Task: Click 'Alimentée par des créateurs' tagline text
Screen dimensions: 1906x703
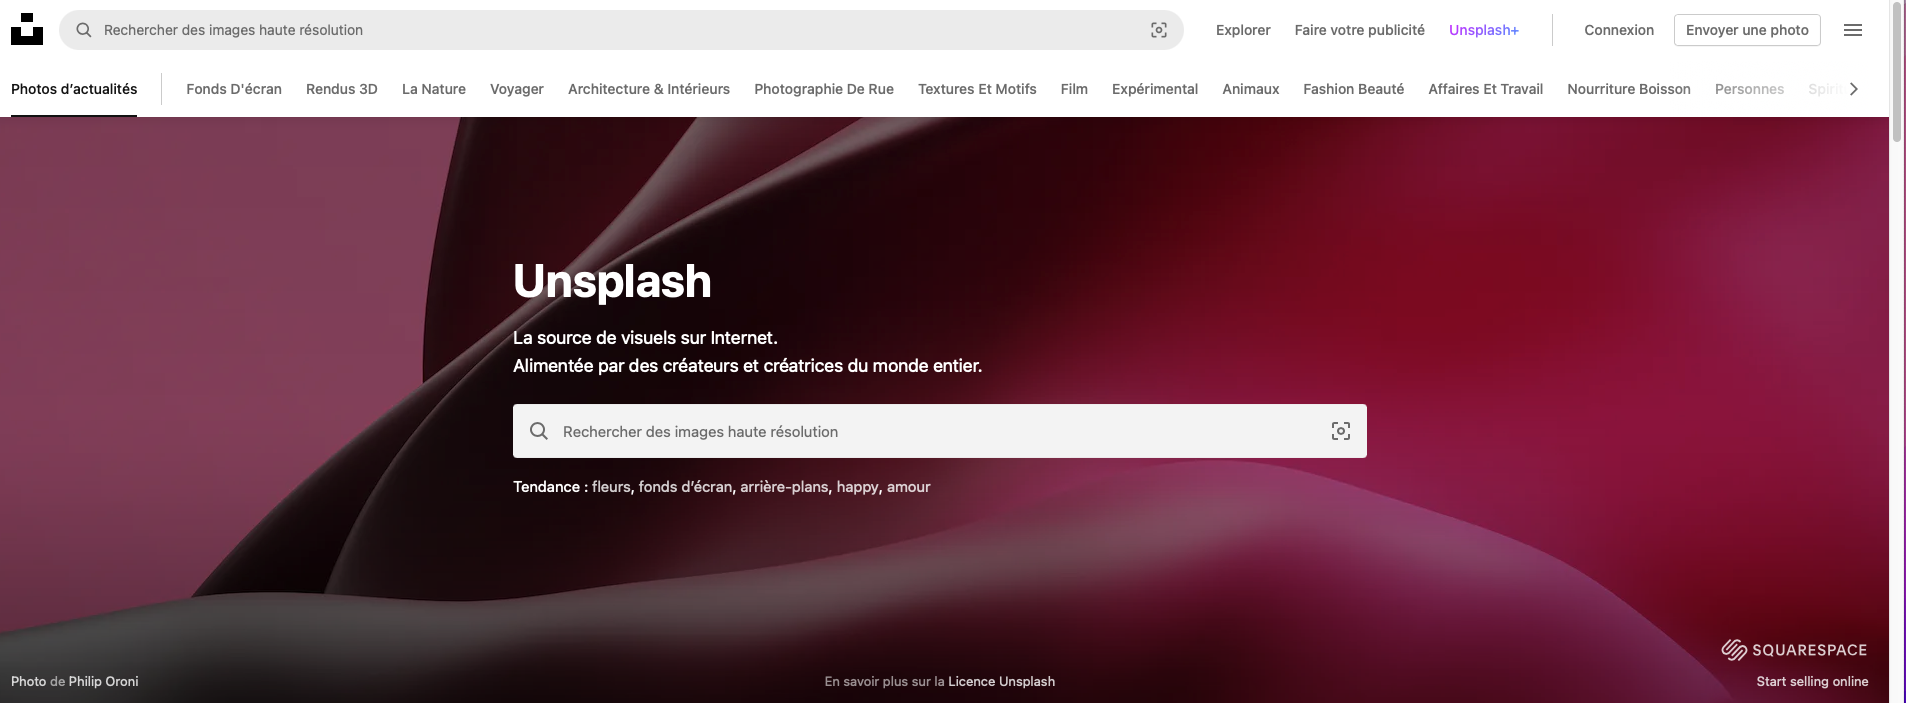Action: pos(747,366)
